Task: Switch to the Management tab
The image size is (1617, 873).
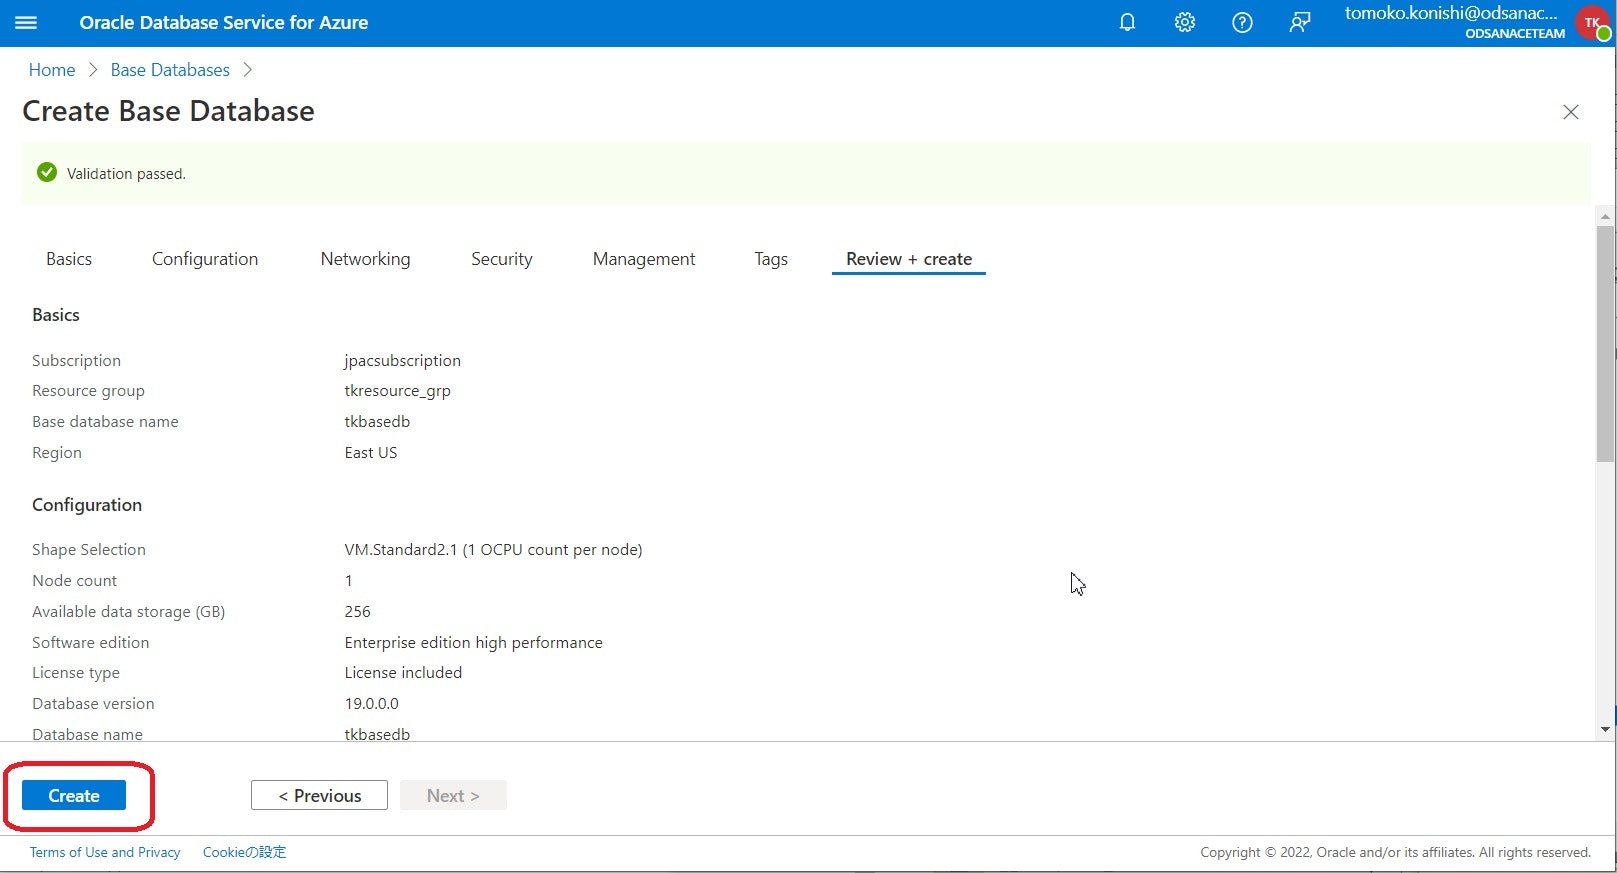Action: [x=644, y=259]
